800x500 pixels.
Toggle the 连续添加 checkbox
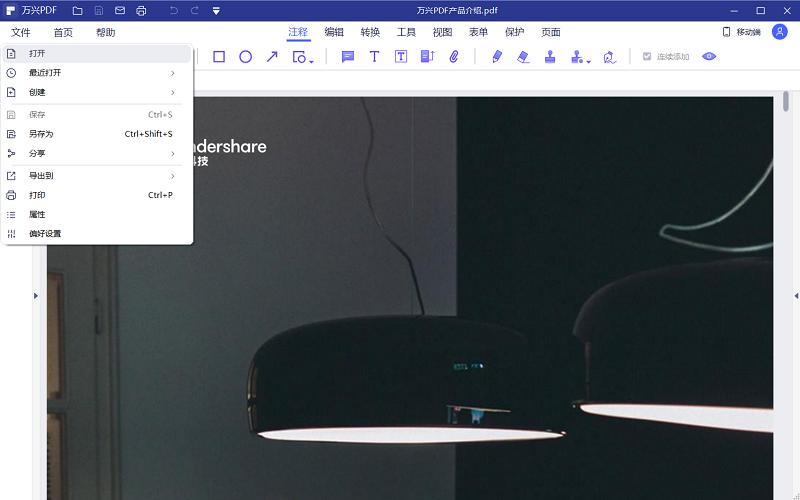(x=647, y=57)
